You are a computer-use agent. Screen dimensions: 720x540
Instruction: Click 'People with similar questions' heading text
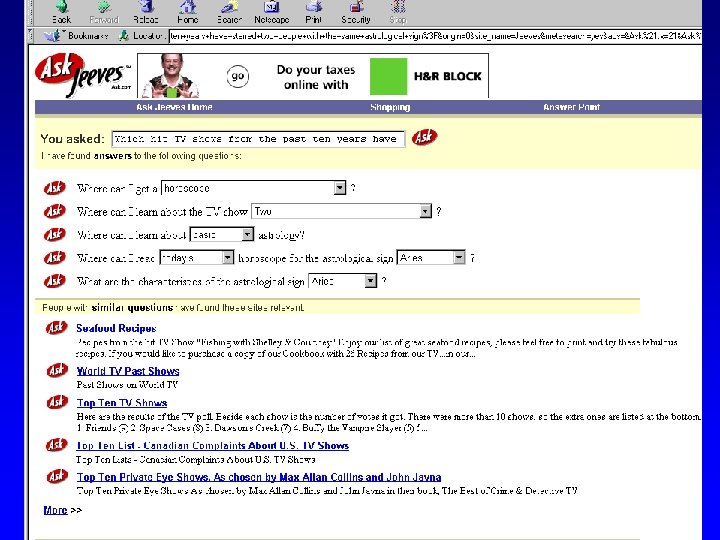tap(173, 308)
